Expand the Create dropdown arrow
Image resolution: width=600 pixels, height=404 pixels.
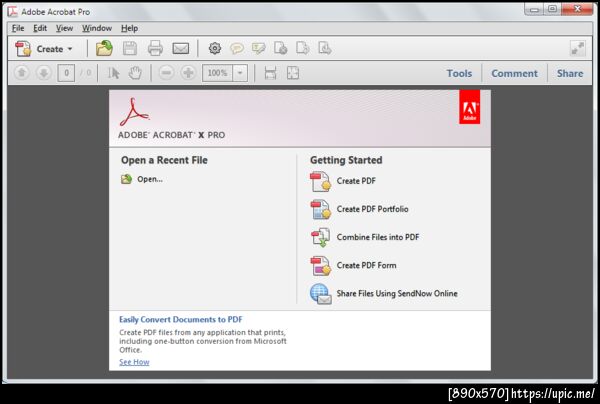[x=70, y=49]
